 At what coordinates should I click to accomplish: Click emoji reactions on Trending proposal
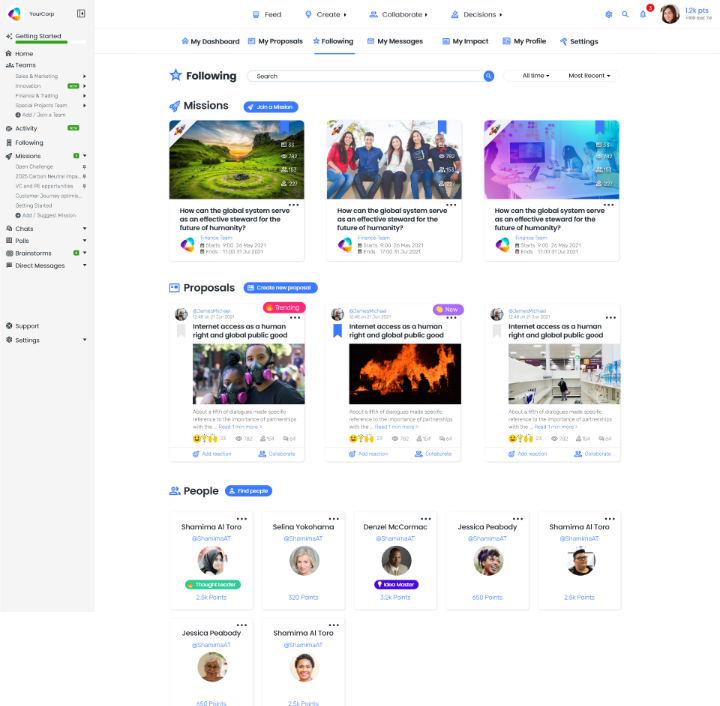(204, 438)
